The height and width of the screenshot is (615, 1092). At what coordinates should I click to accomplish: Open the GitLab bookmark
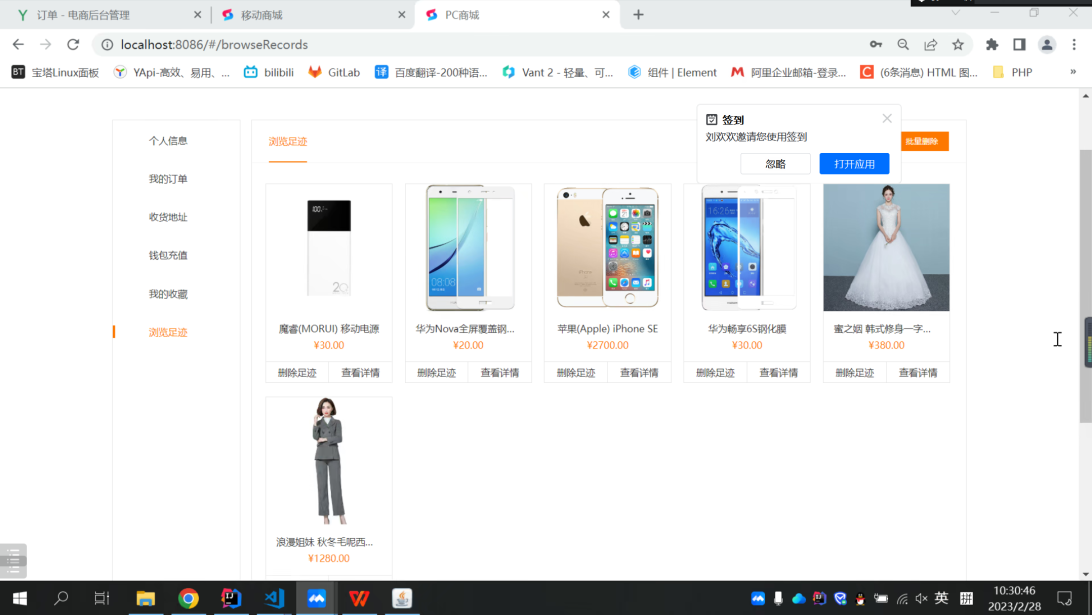pyautogui.click(x=334, y=72)
